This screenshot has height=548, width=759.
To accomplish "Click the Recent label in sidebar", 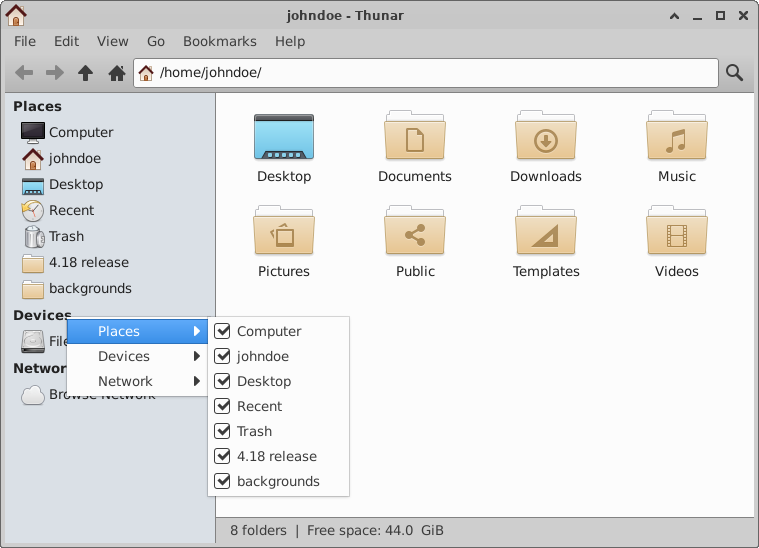I will coord(72,211).
